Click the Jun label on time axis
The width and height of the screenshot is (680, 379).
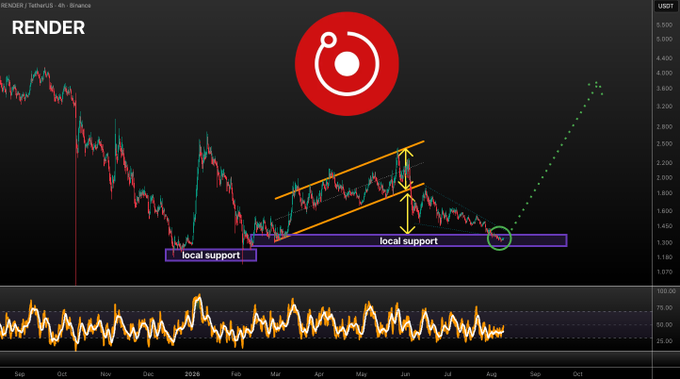click(405, 374)
